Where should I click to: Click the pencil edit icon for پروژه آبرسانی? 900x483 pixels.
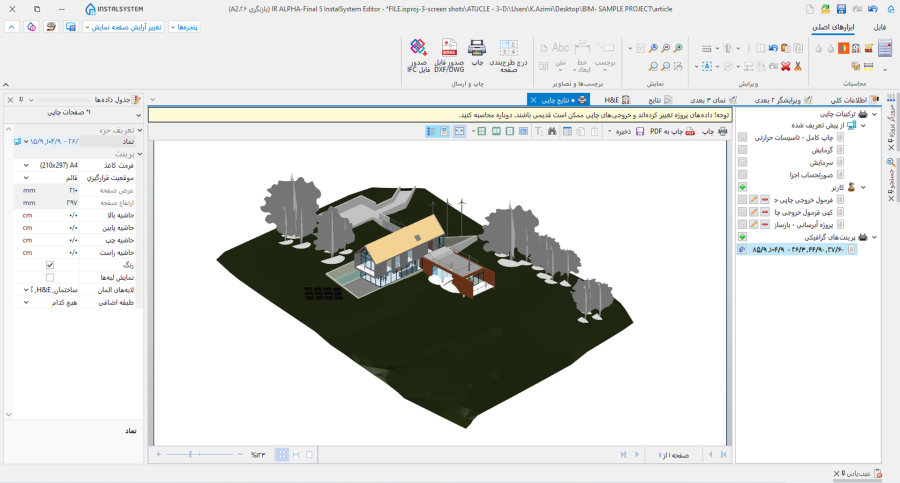pyautogui.click(x=754, y=225)
